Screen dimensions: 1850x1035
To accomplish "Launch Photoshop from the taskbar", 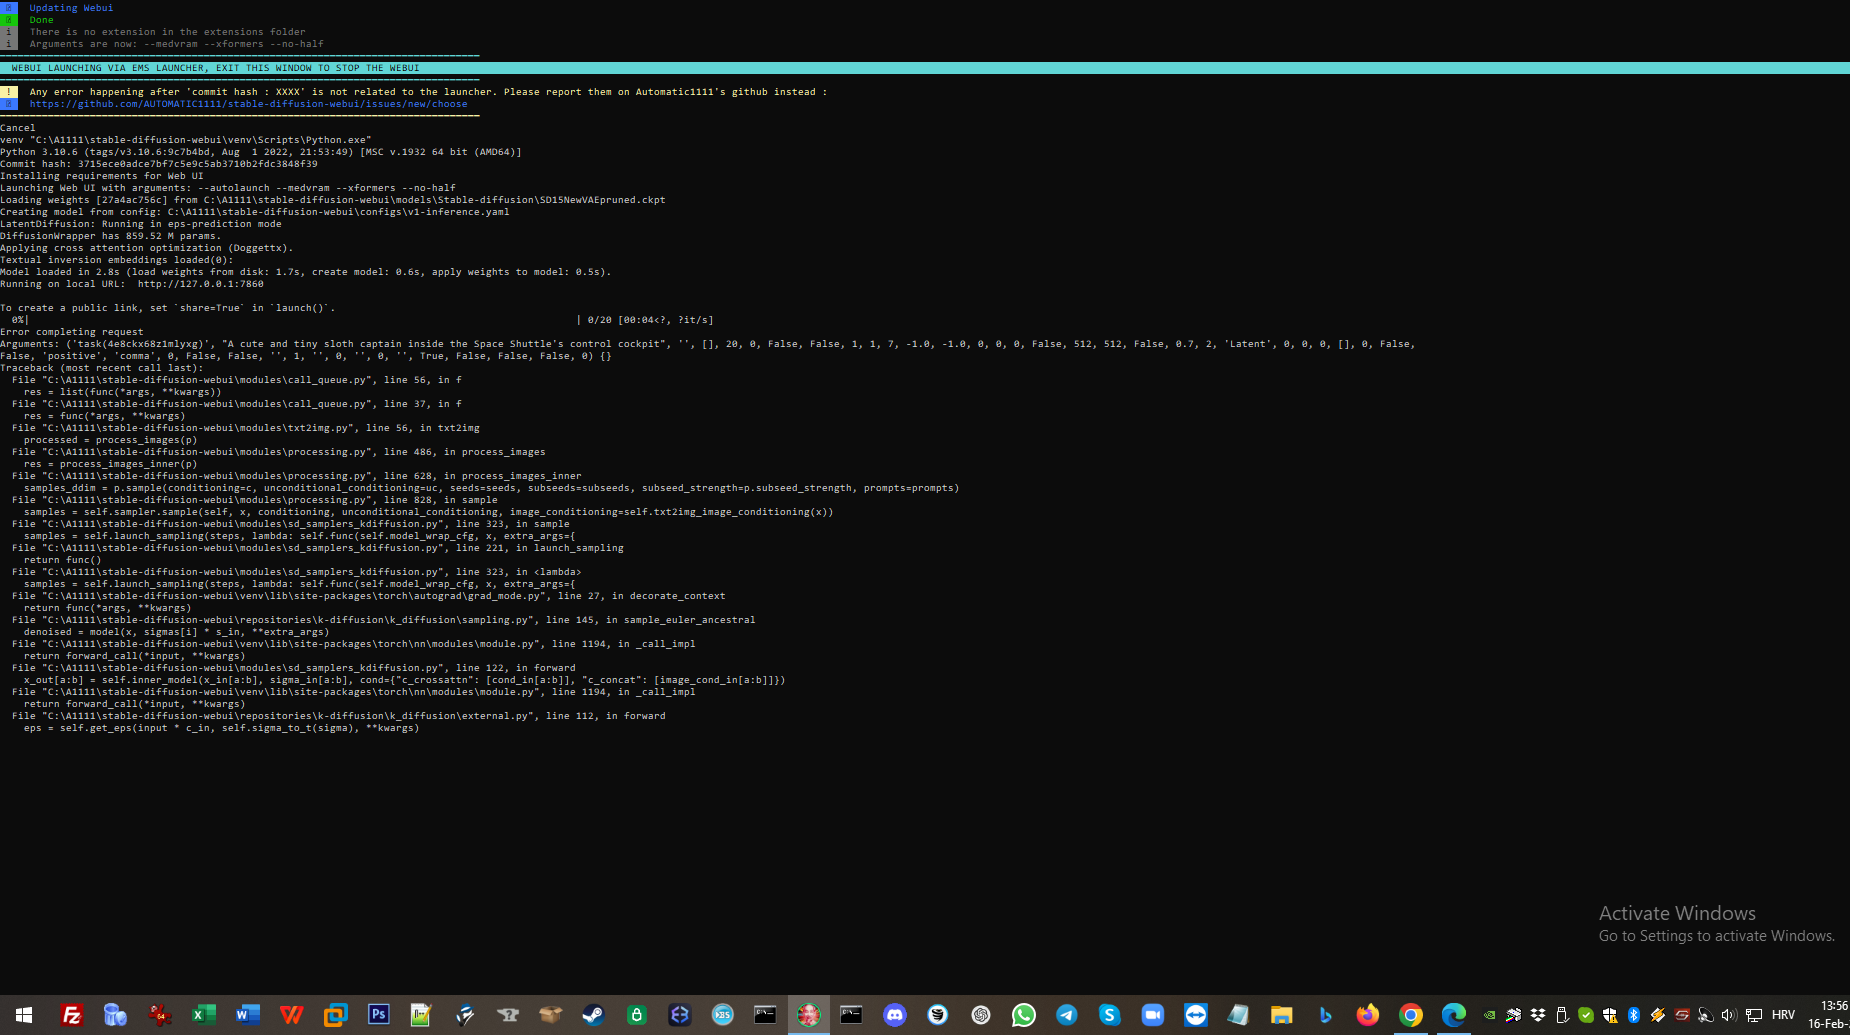I will point(379,1015).
